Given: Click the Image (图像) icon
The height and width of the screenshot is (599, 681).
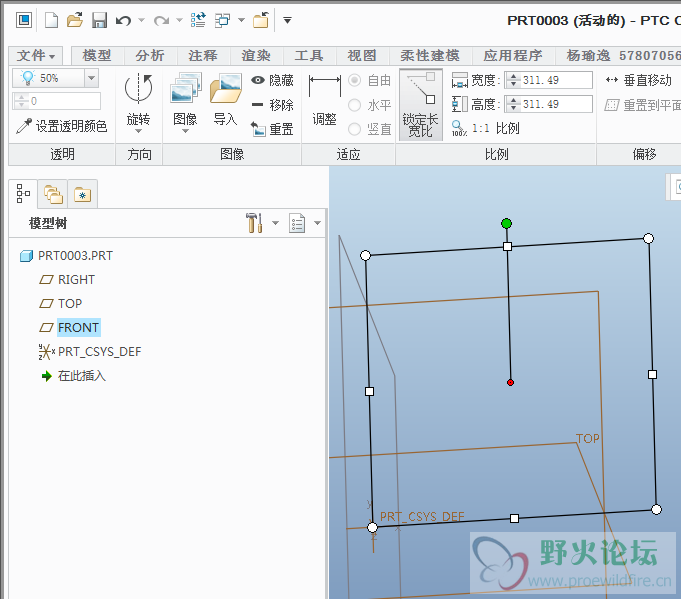Looking at the screenshot, I should [x=185, y=88].
